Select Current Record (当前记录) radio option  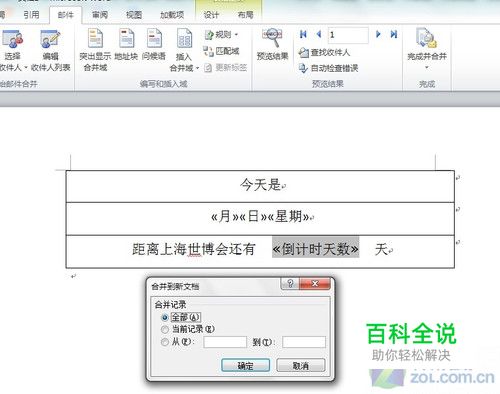(x=164, y=329)
